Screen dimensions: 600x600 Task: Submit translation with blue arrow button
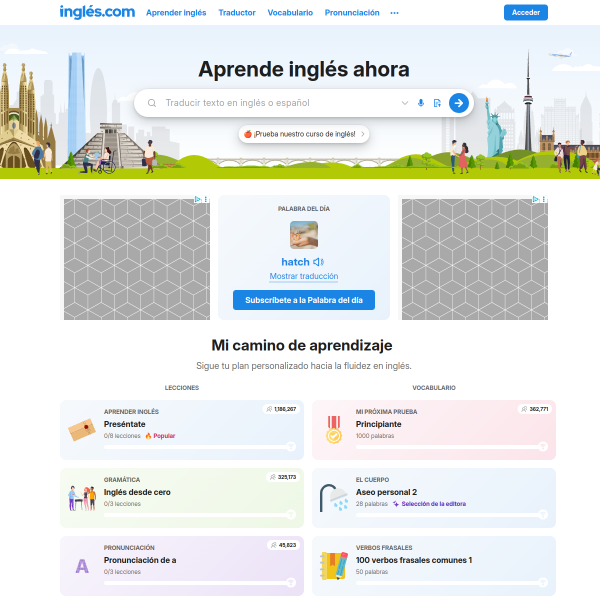click(459, 103)
